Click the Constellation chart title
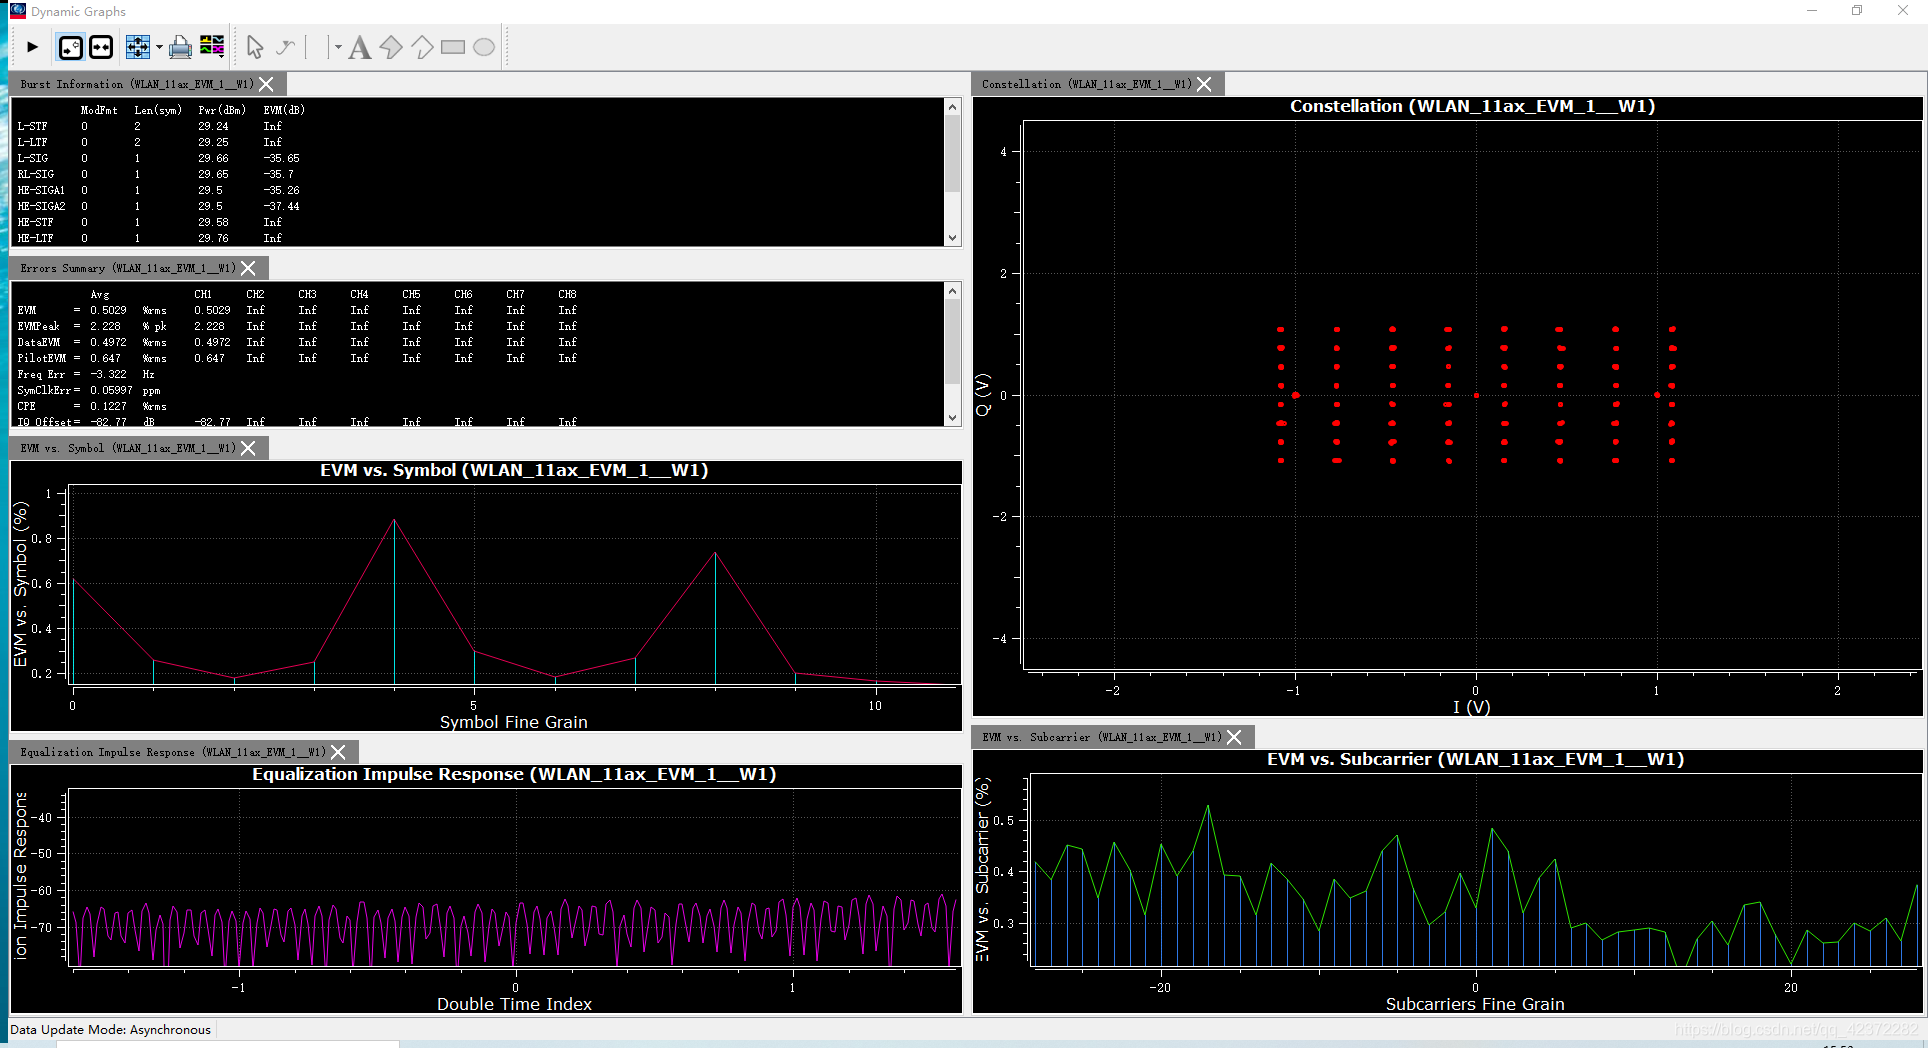Image resolution: width=1928 pixels, height=1048 pixels. [x=1472, y=106]
